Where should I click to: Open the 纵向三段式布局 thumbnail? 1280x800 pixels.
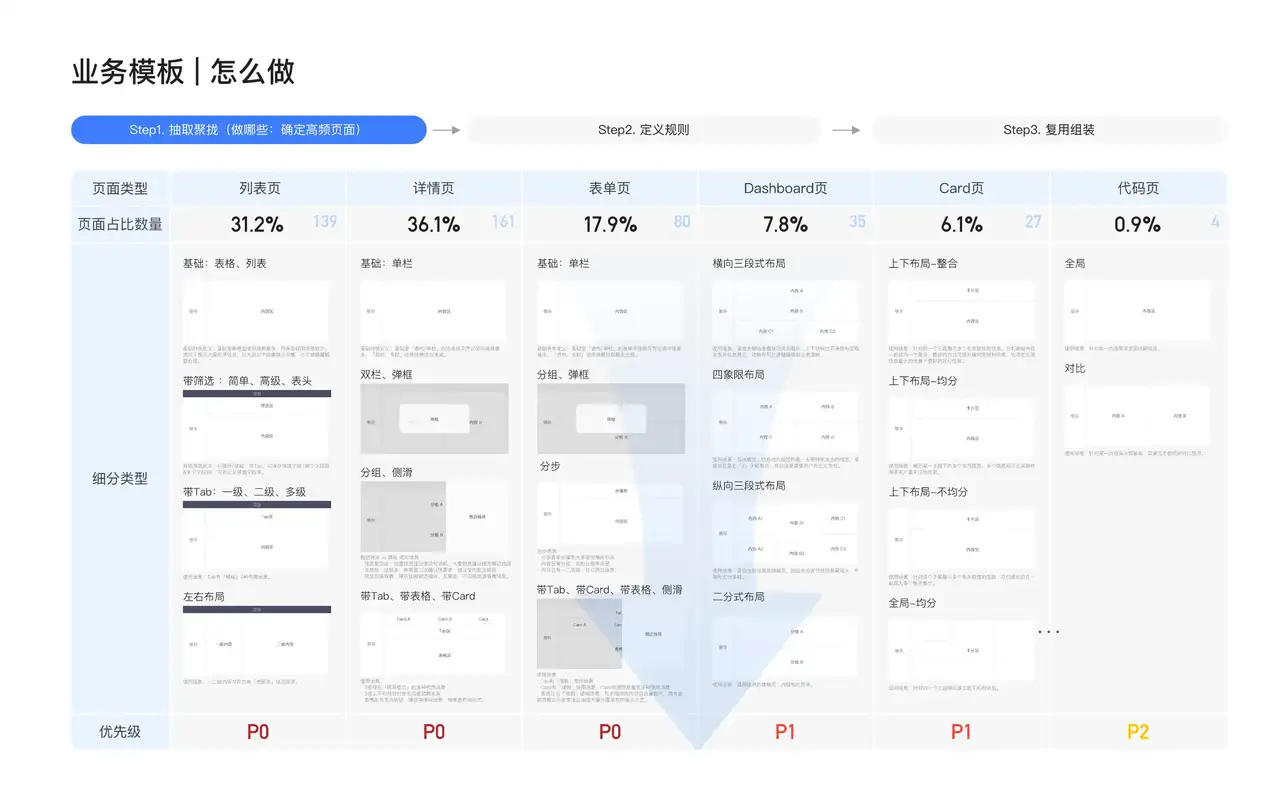786,532
